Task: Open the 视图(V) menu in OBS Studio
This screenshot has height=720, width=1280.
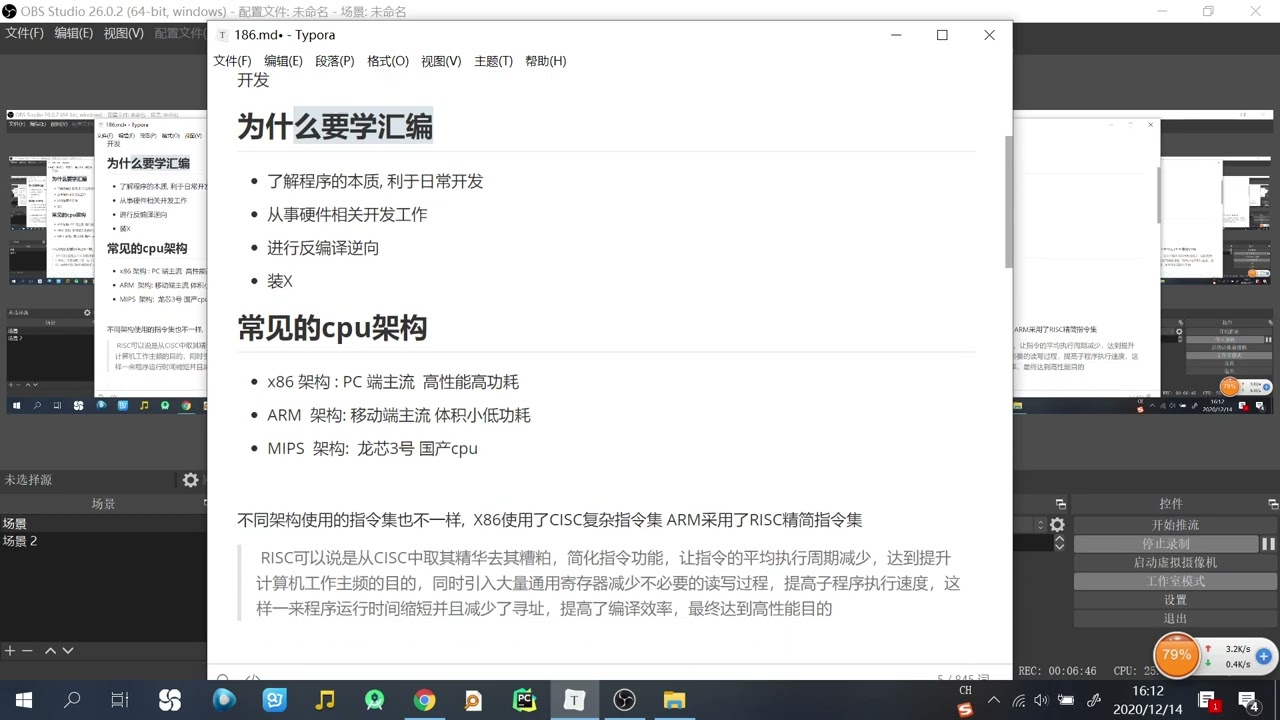Action: click(x=124, y=33)
